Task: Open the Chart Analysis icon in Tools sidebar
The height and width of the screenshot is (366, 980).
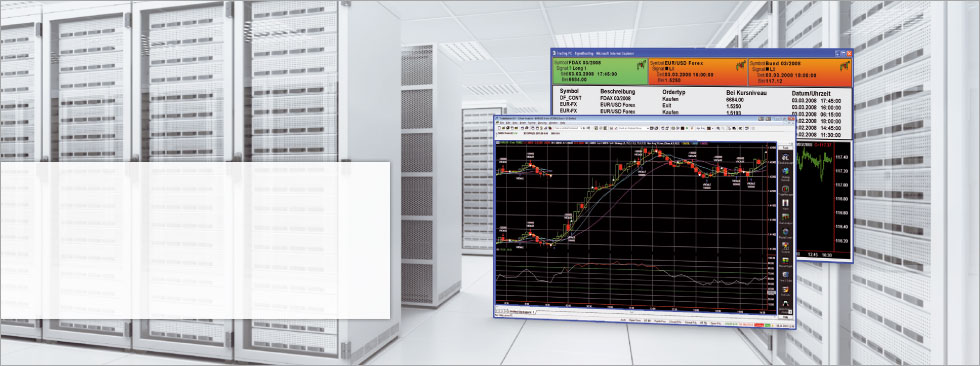Action: point(785,218)
